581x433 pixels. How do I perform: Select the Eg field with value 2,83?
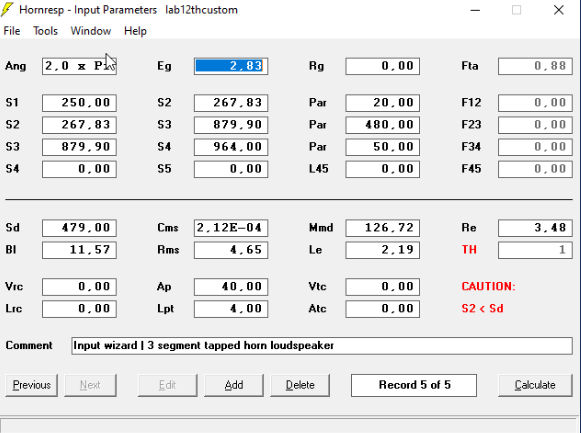231,66
